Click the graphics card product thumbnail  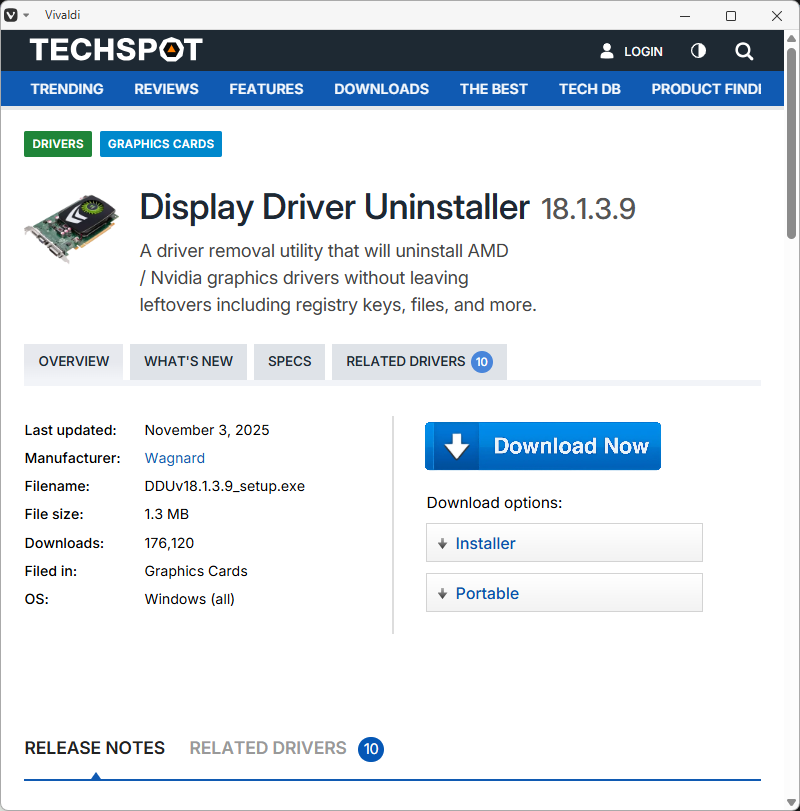tap(71, 229)
